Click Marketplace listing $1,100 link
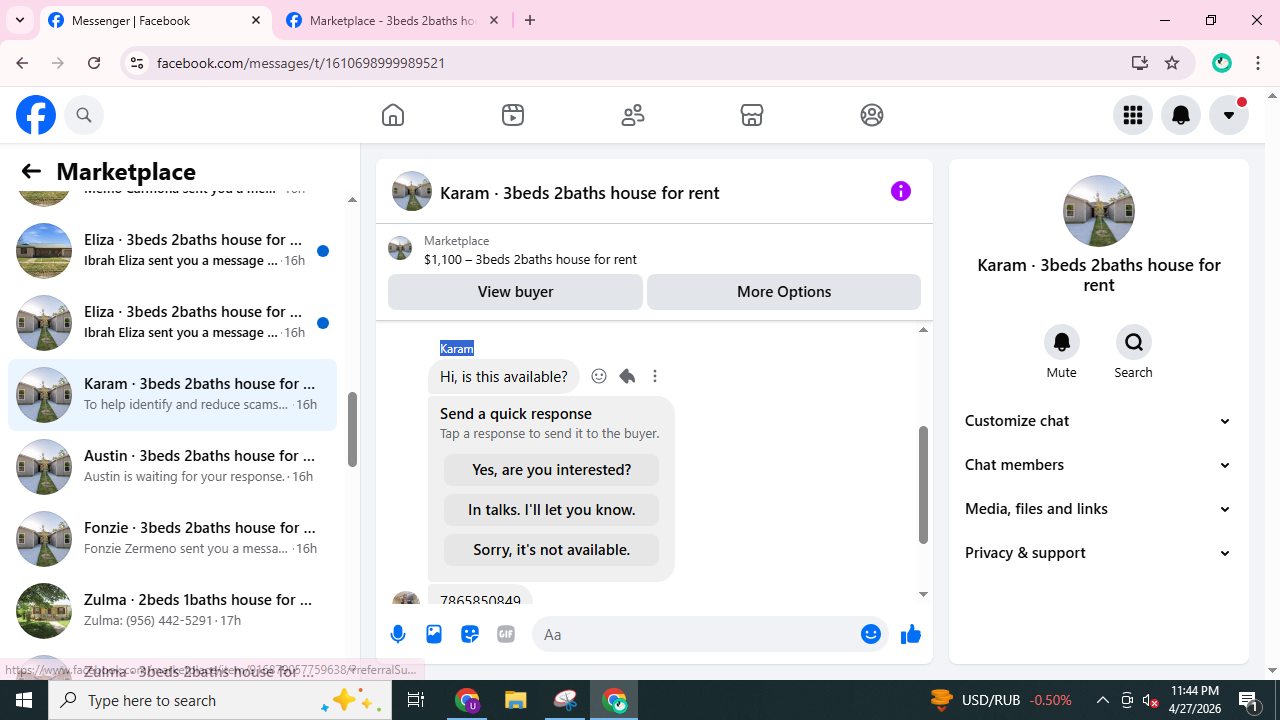1280x720 pixels. 530,259
